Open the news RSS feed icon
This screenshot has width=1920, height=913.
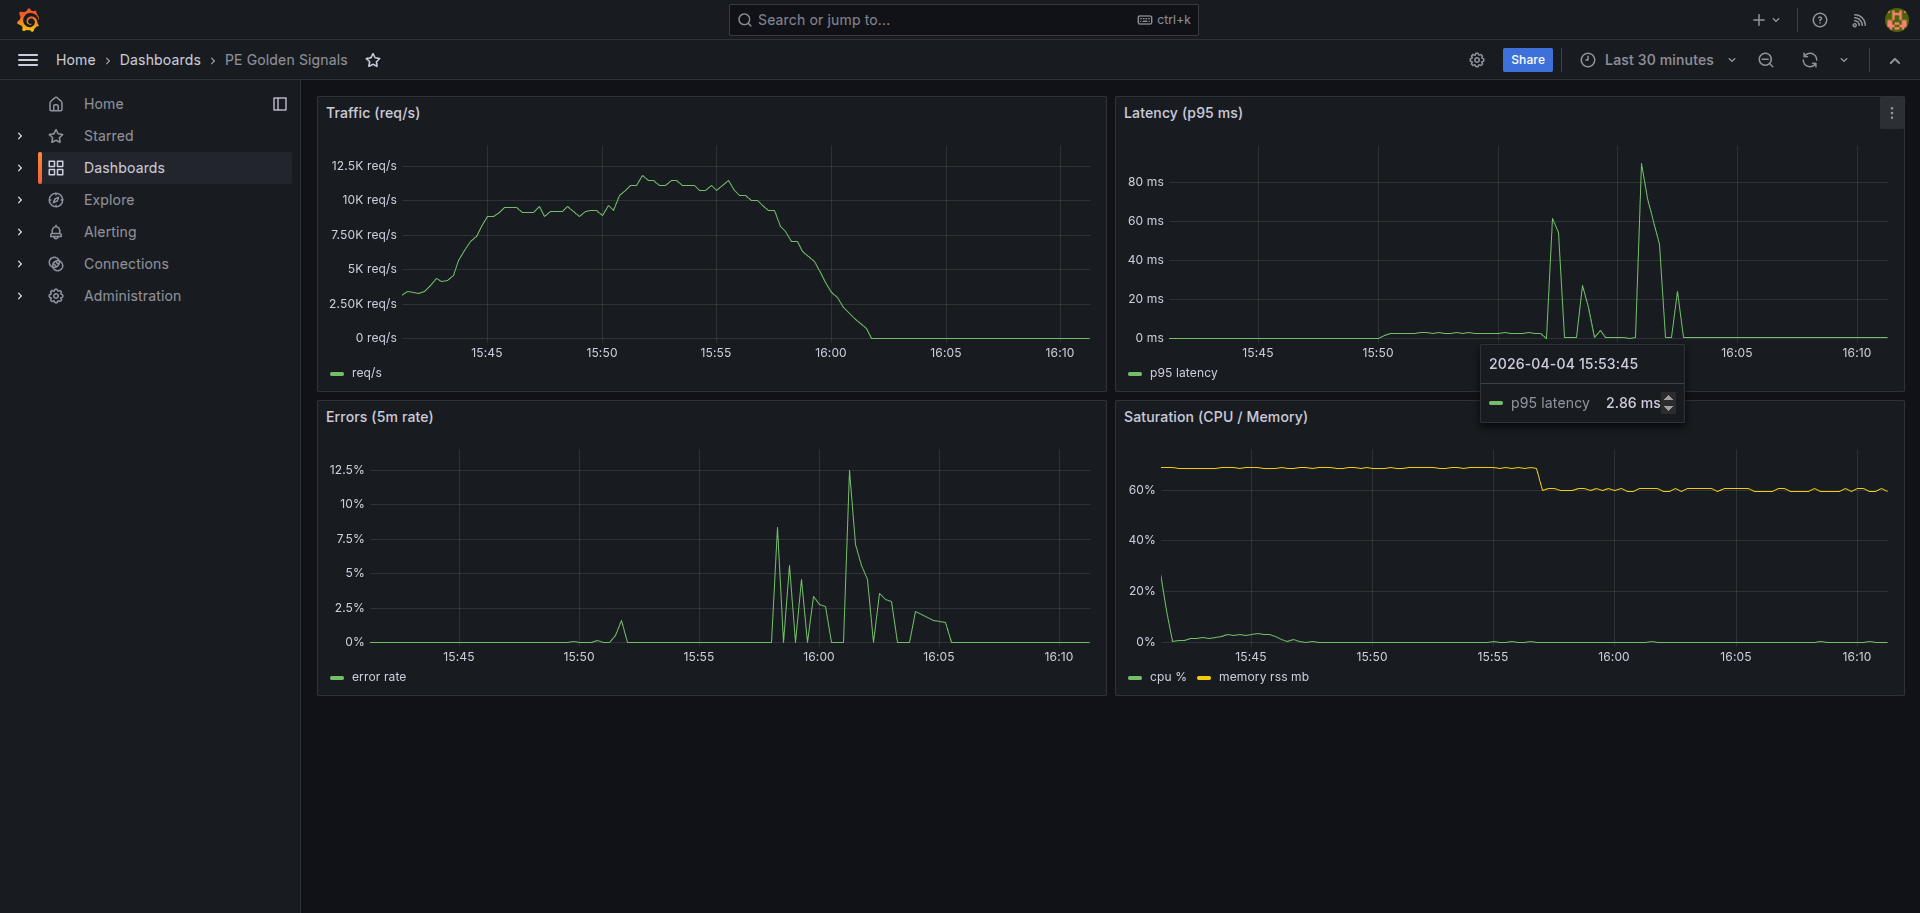coord(1859,20)
